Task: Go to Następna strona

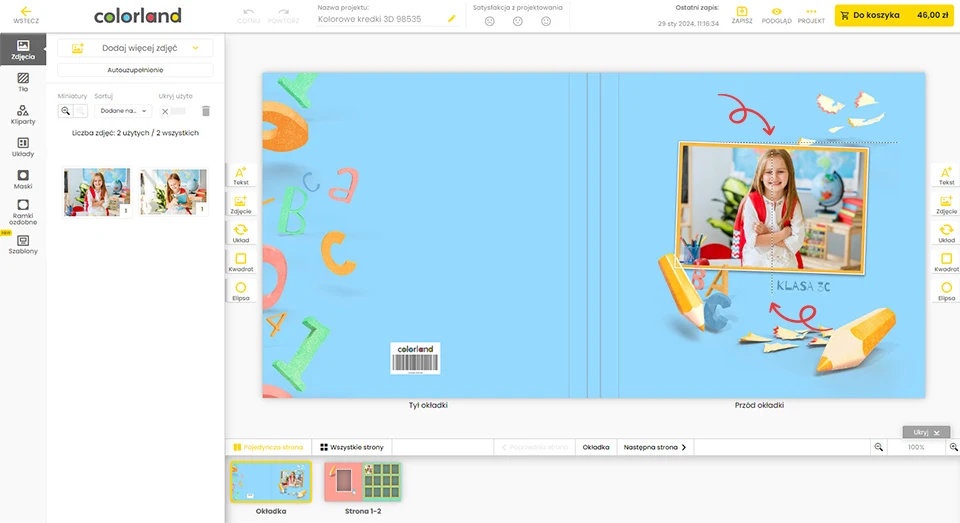Action: [x=655, y=447]
